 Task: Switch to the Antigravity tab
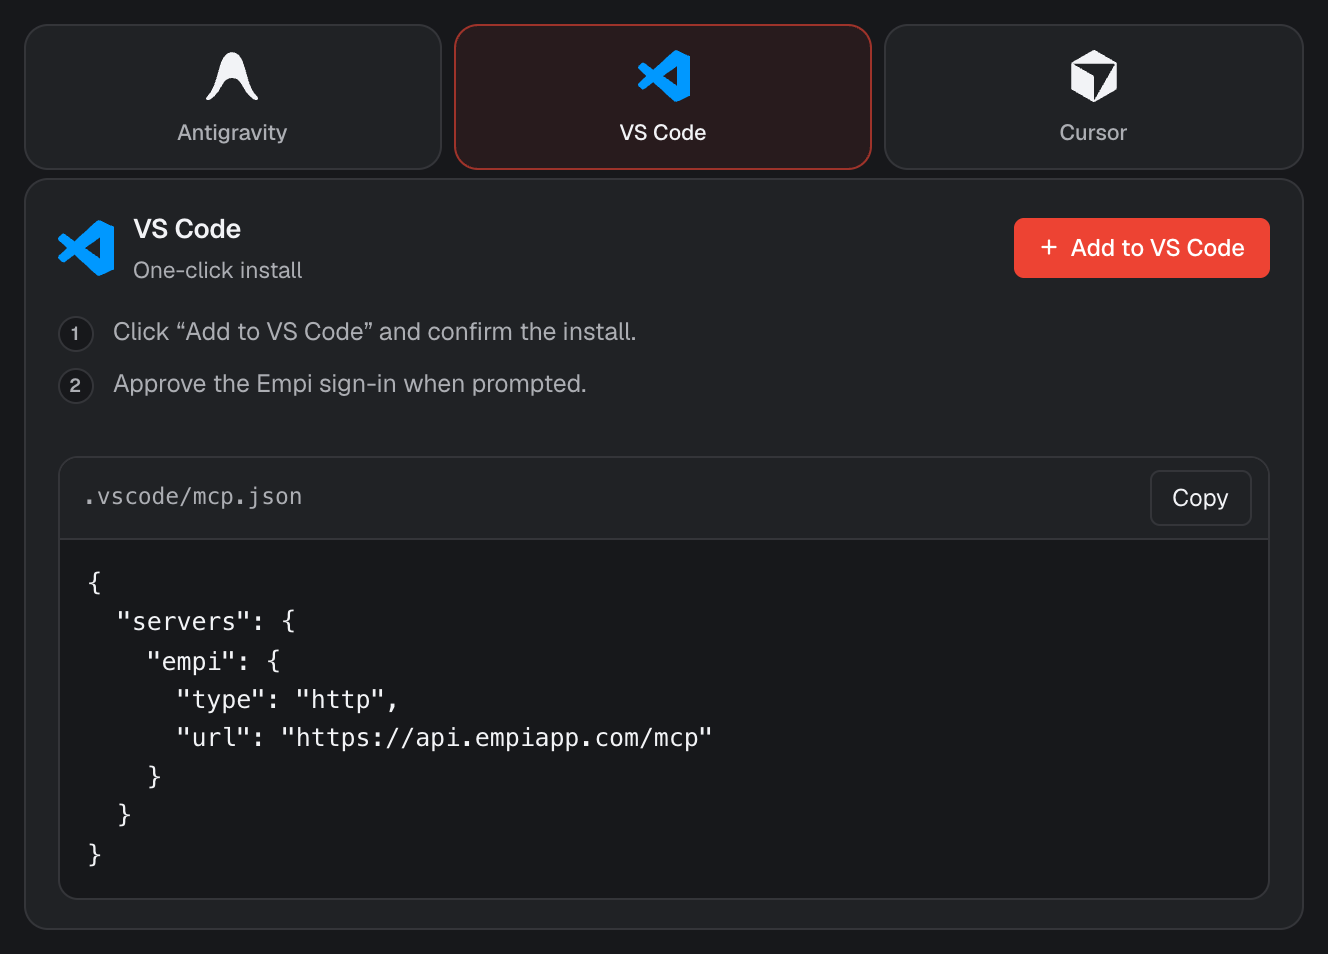click(x=233, y=97)
